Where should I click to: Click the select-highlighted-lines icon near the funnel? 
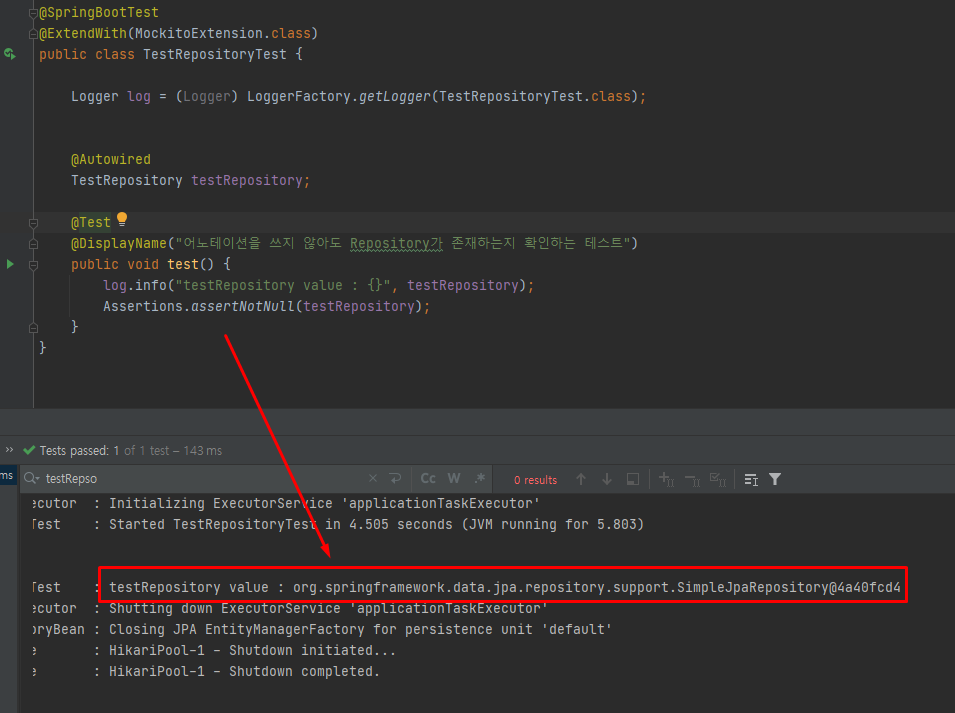(x=751, y=478)
